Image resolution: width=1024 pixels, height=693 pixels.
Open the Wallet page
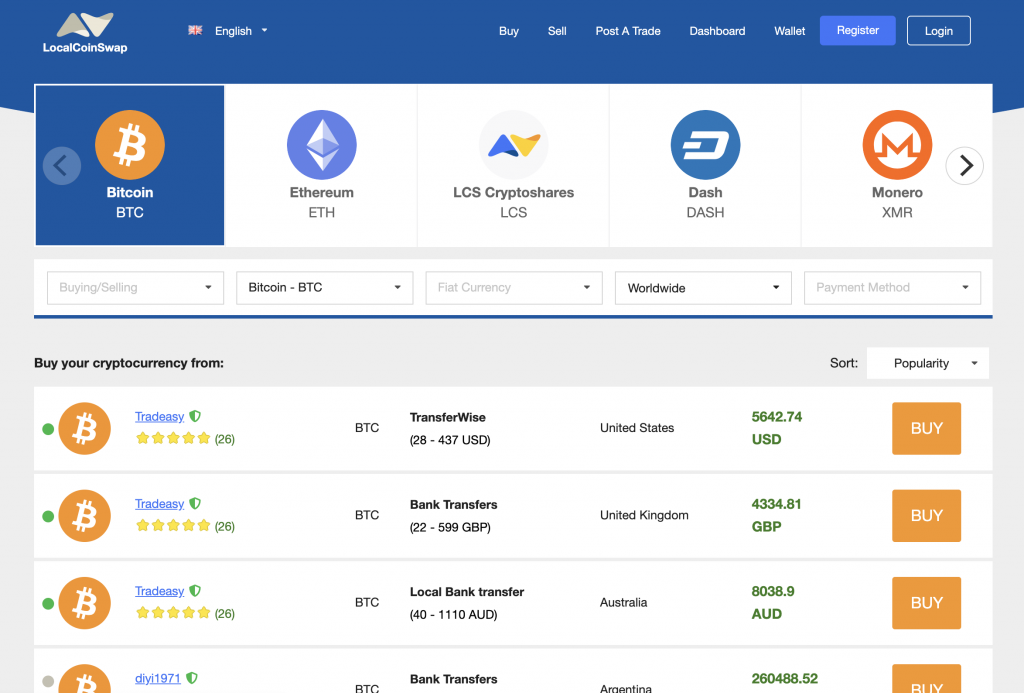[790, 31]
